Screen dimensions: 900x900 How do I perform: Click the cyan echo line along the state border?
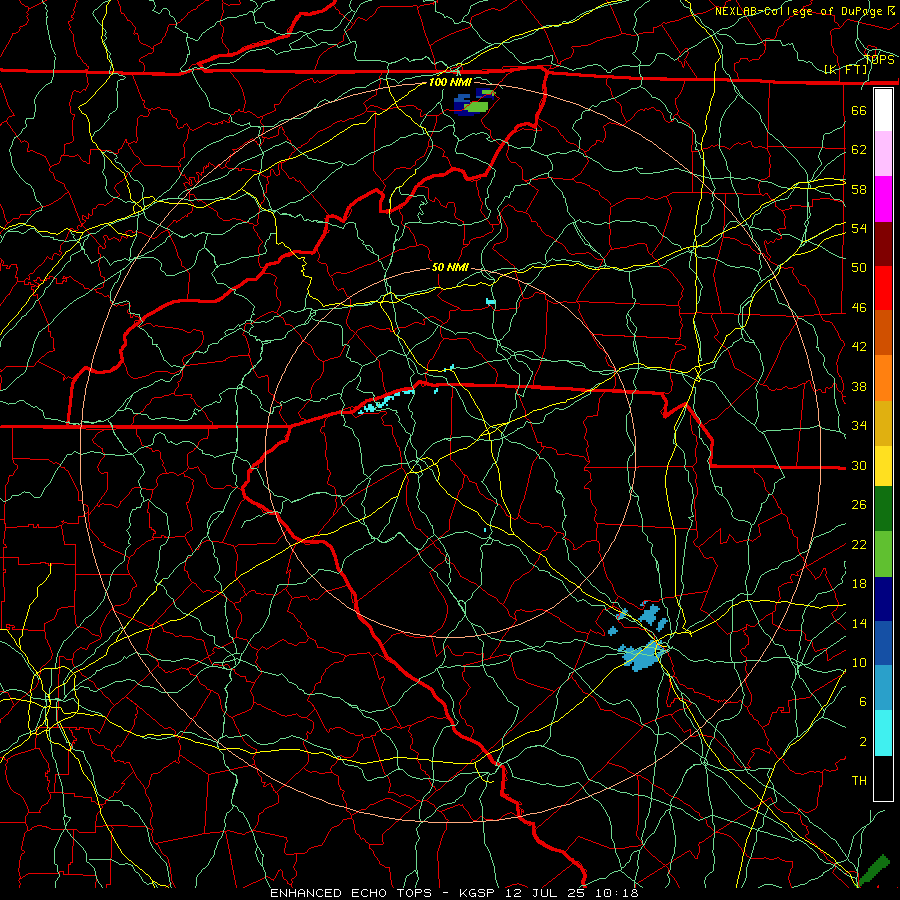tap(385, 401)
